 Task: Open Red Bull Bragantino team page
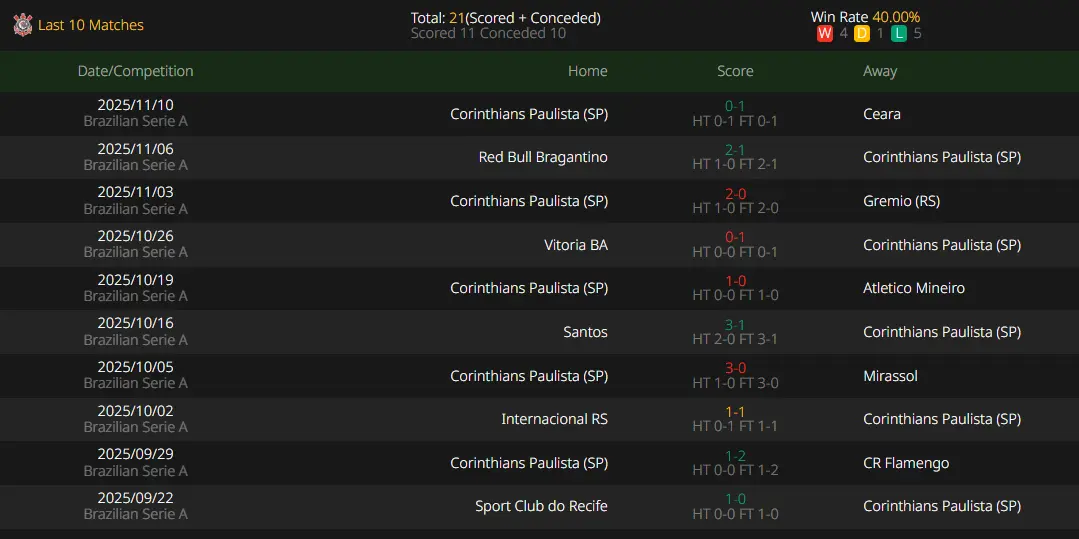(543, 157)
